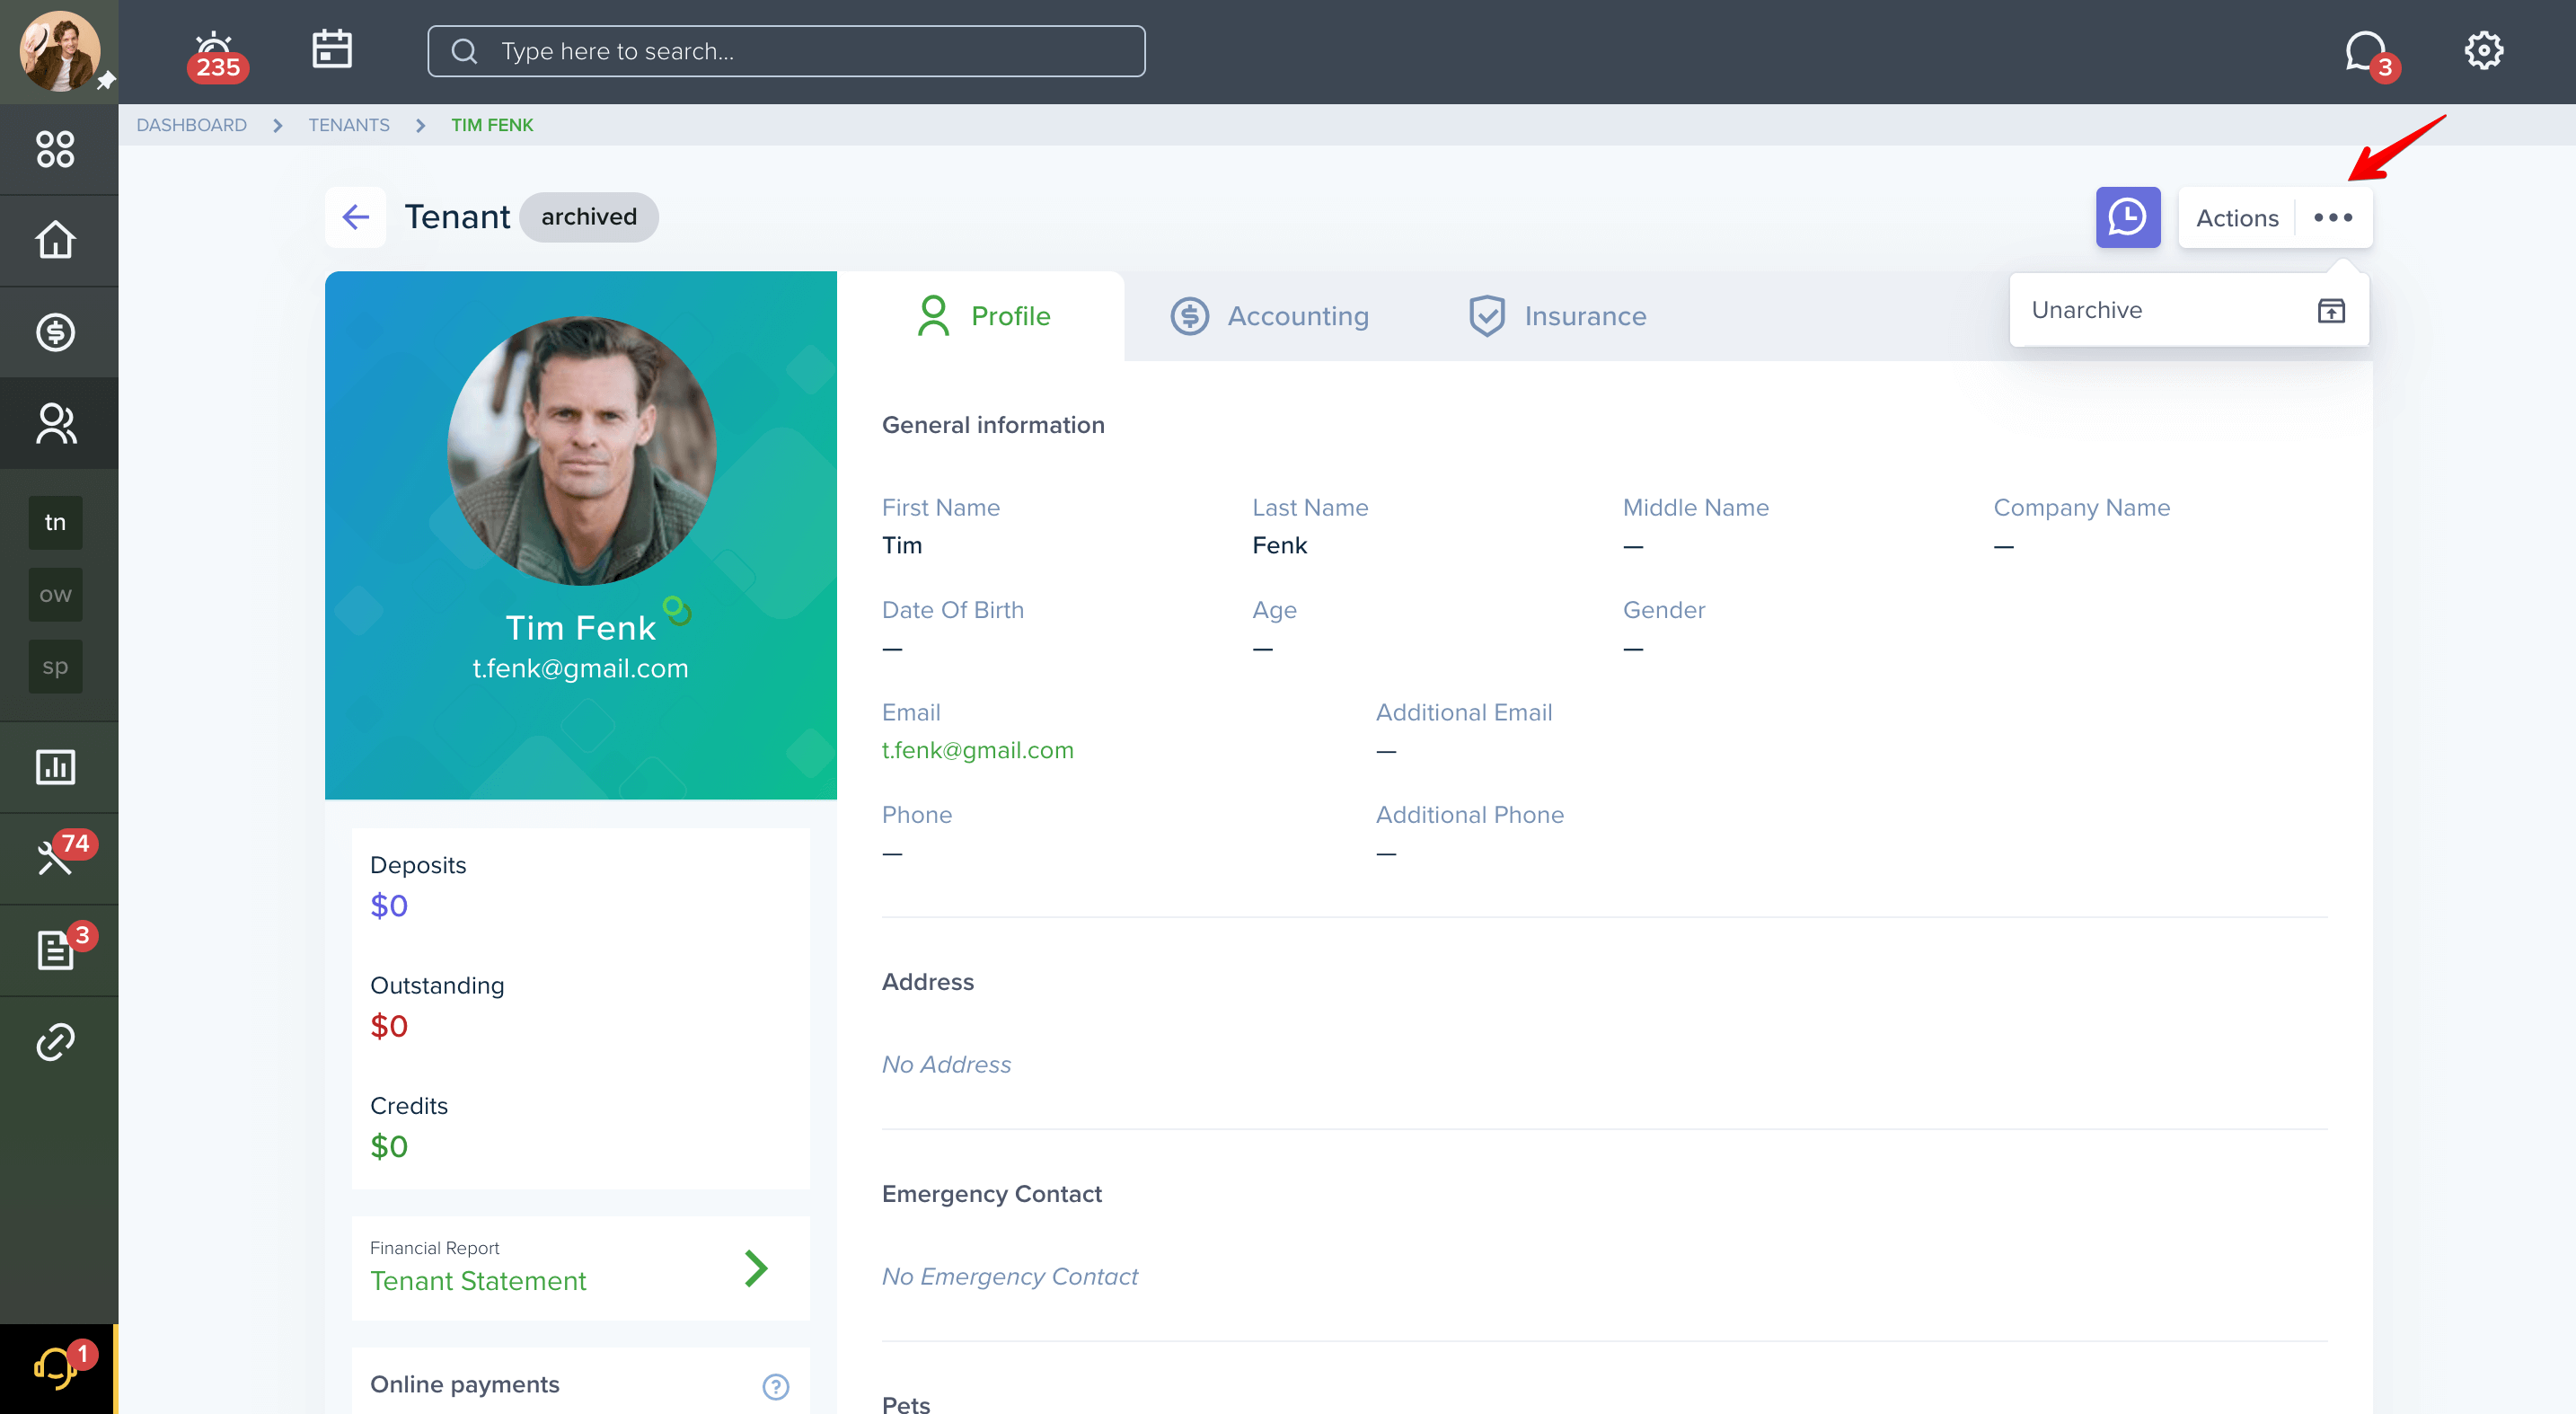Viewport: 2576px width, 1414px height.
Task: Expand Tenant Statement with green chevron
Action: (756, 1268)
